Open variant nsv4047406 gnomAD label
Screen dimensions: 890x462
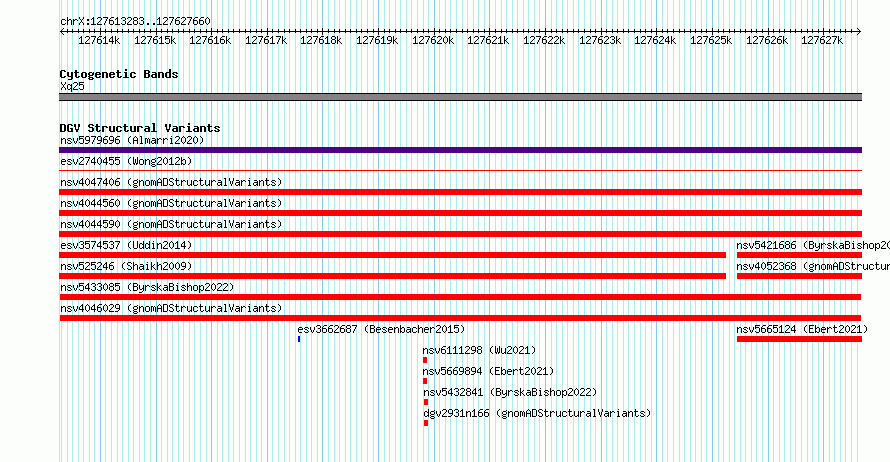tap(171, 182)
